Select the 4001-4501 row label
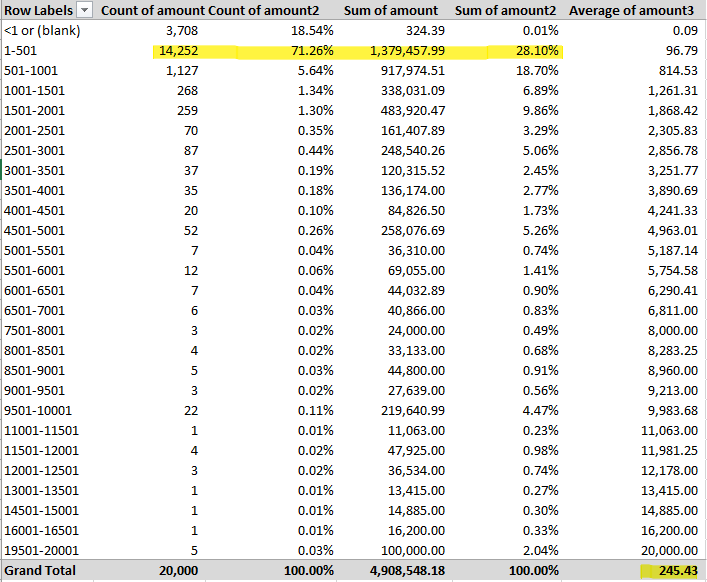 (x=34, y=211)
